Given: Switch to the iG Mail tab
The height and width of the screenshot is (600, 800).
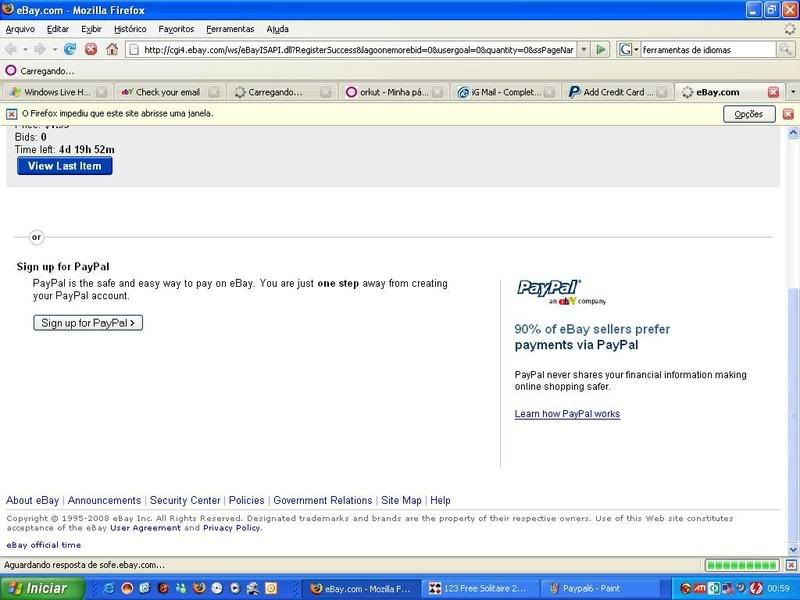Looking at the screenshot, I should (x=506, y=92).
